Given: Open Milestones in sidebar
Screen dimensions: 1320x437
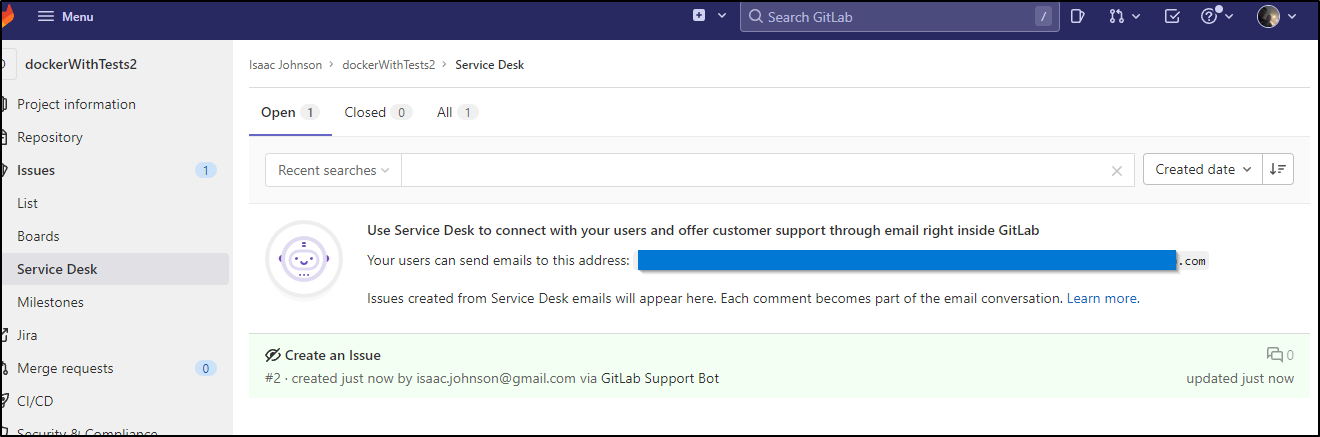Looking at the screenshot, I should (50, 302).
